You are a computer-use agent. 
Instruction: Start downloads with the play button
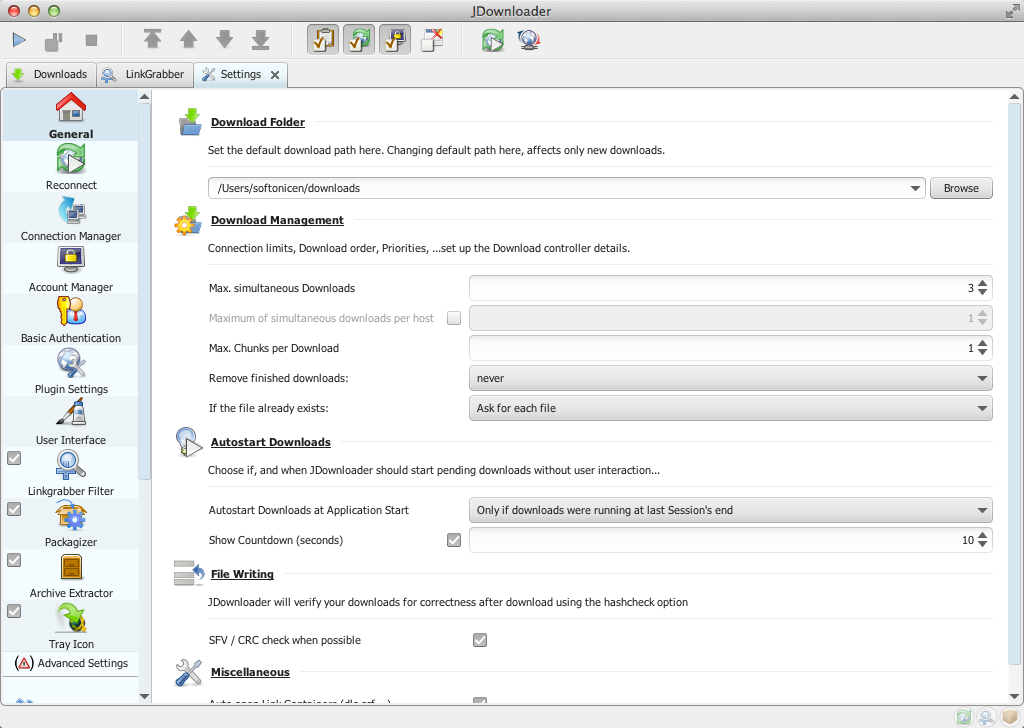[19, 40]
